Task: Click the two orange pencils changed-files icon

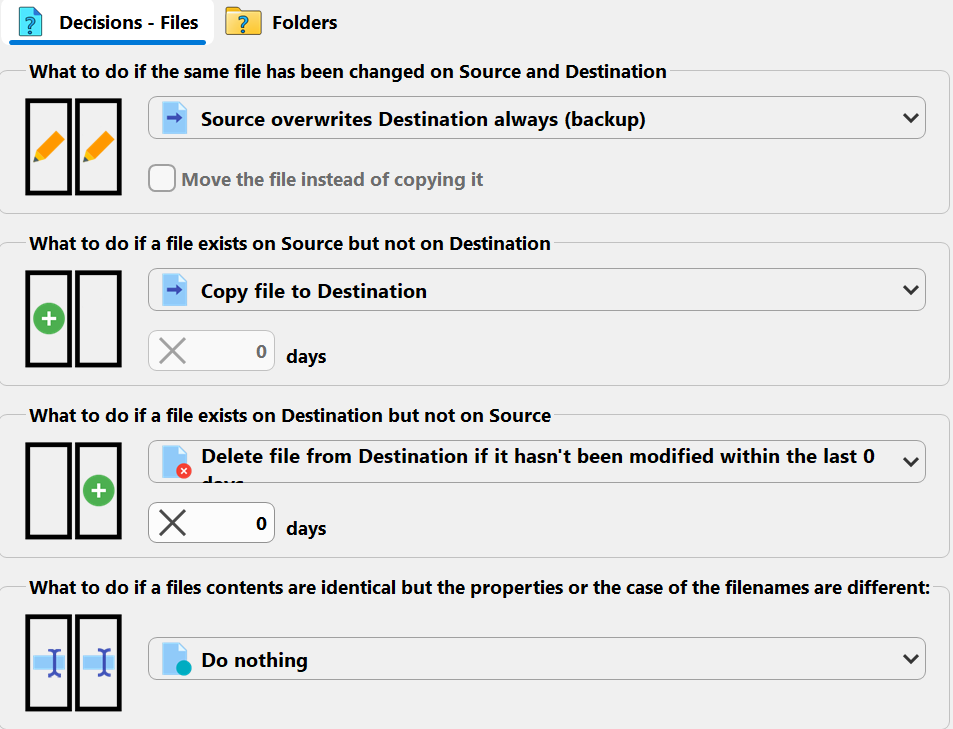Action: (x=74, y=147)
